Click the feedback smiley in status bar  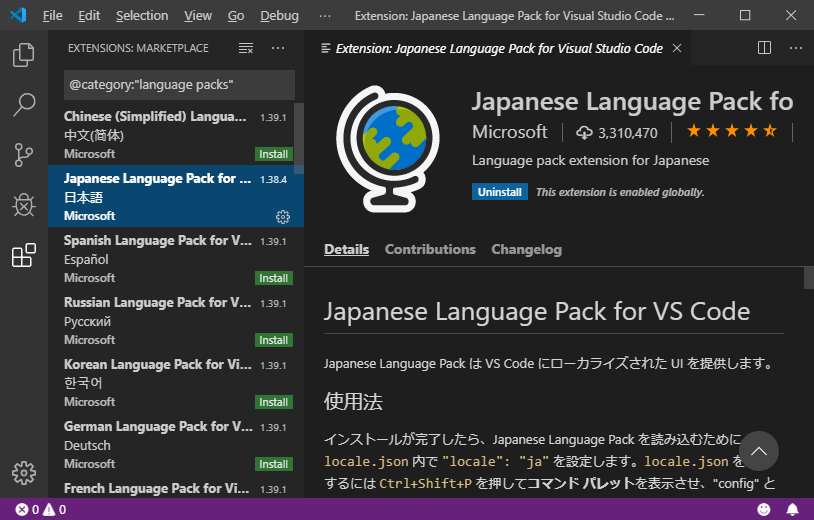(764, 510)
